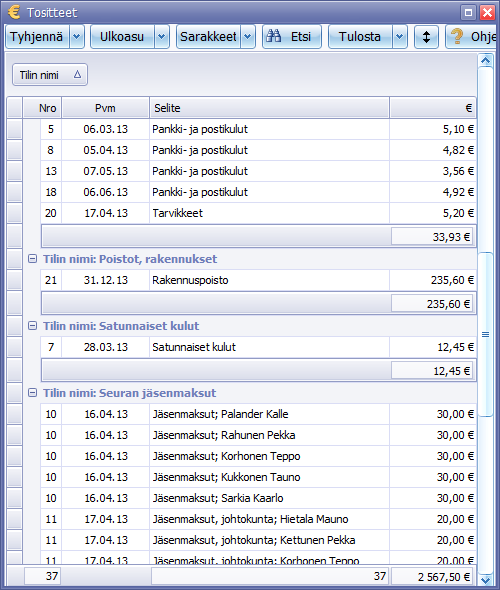Image resolution: width=500 pixels, height=590 pixels.
Task: Maximize the Tositteet window
Action: point(468,12)
